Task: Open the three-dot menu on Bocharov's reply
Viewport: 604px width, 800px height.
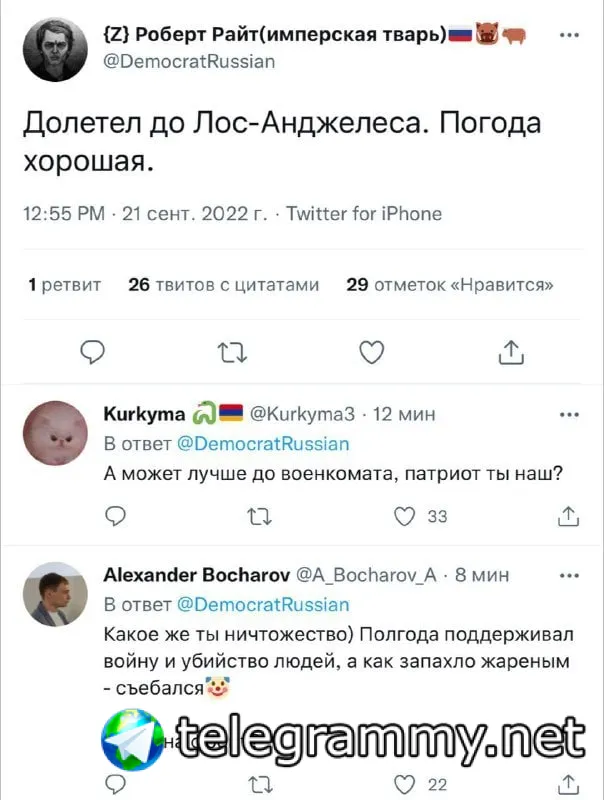Action: pos(569,576)
